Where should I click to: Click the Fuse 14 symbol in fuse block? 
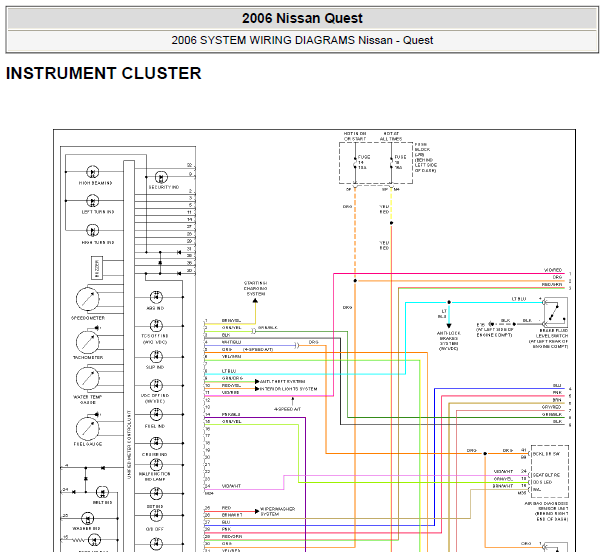pos(355,163)
